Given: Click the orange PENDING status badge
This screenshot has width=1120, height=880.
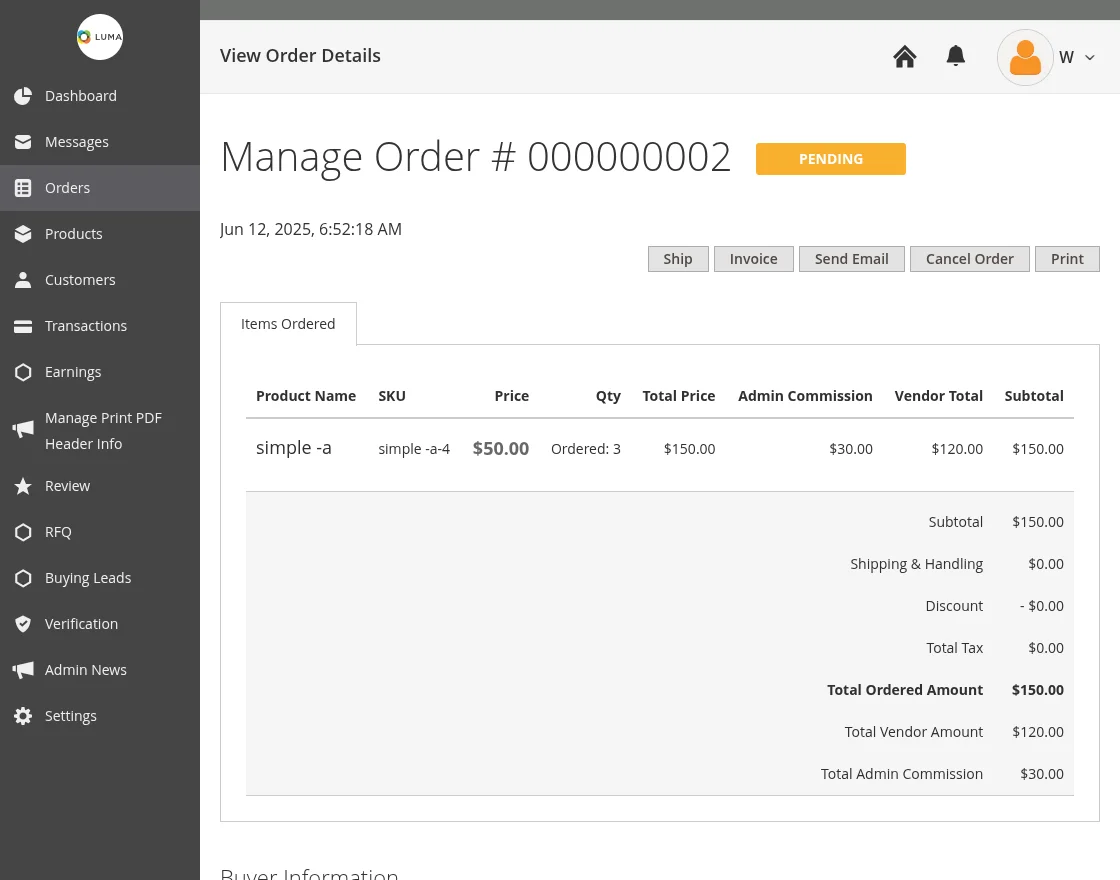Looking at the screenshot, I should [831, 158].
